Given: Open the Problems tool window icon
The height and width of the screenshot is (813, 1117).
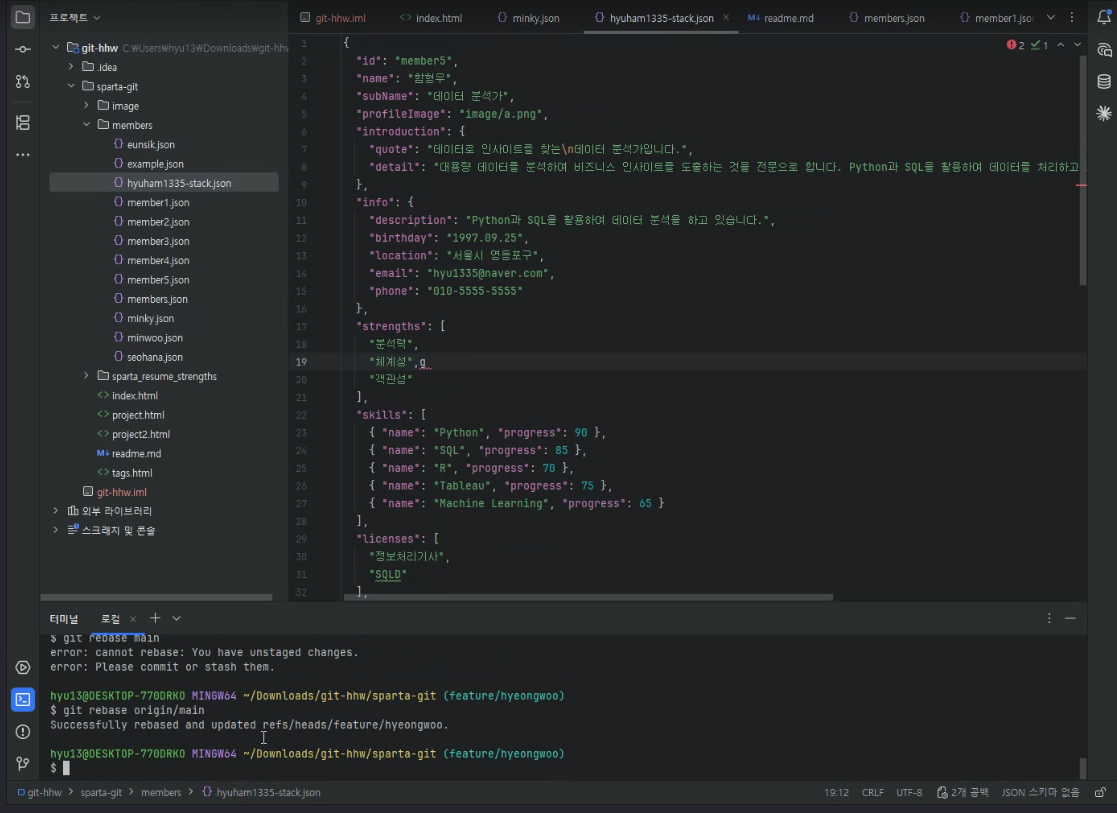Looking at the screenshot, I should 23,732.
